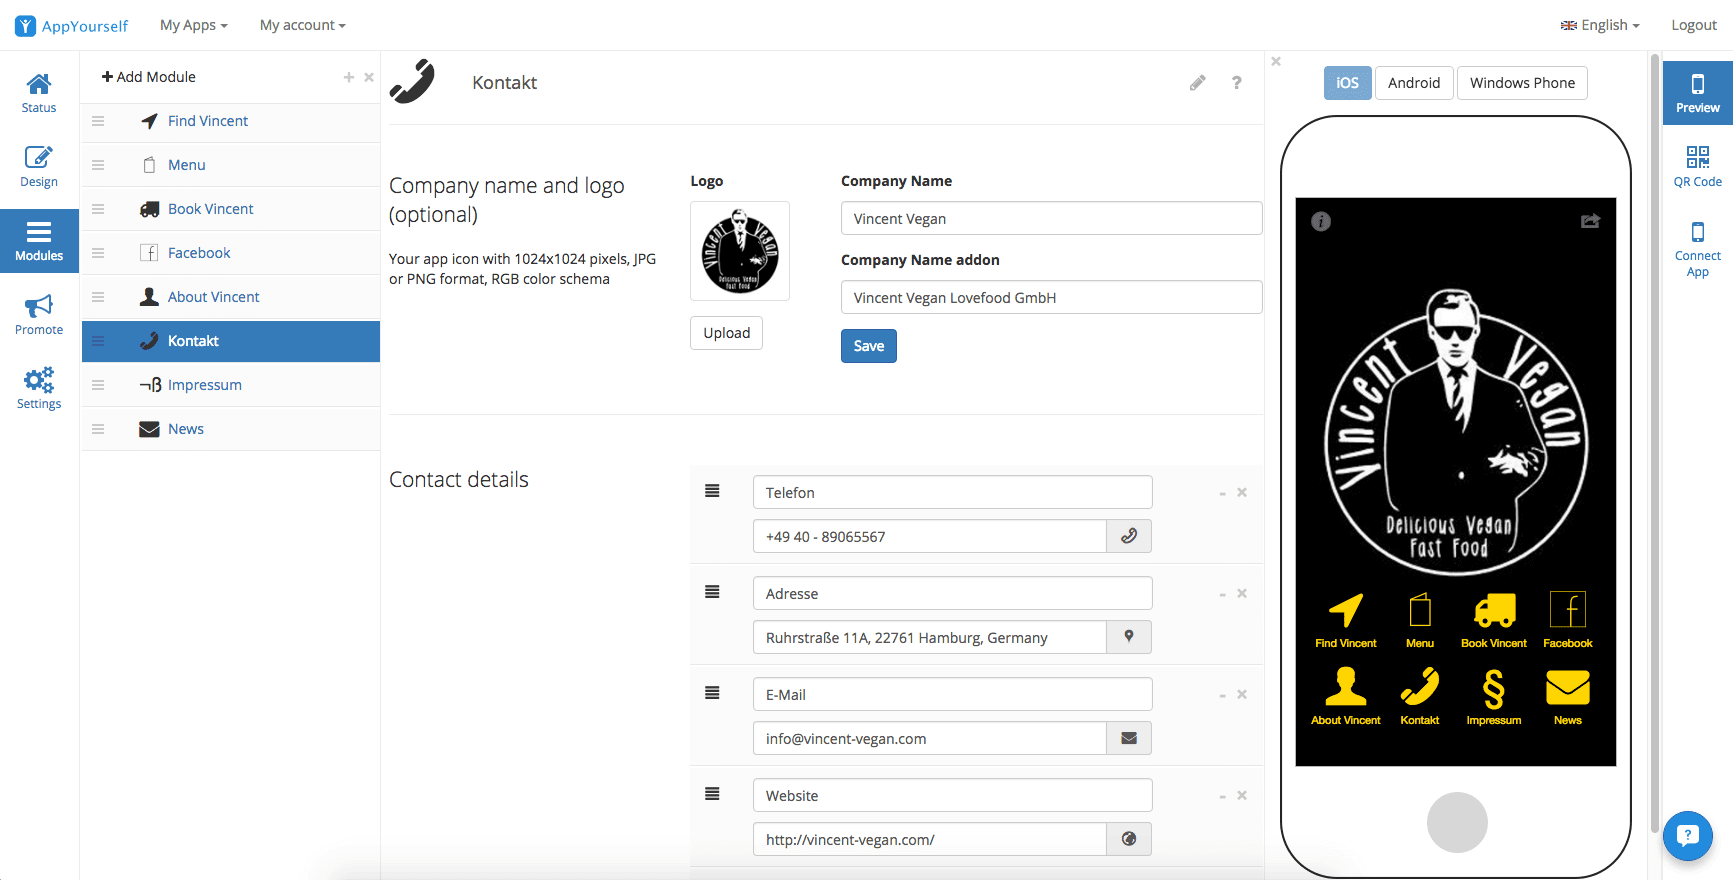This screenshot has height=880, width=1733.
Task: Open the My account dropdown
Action: tap(303, 25)
